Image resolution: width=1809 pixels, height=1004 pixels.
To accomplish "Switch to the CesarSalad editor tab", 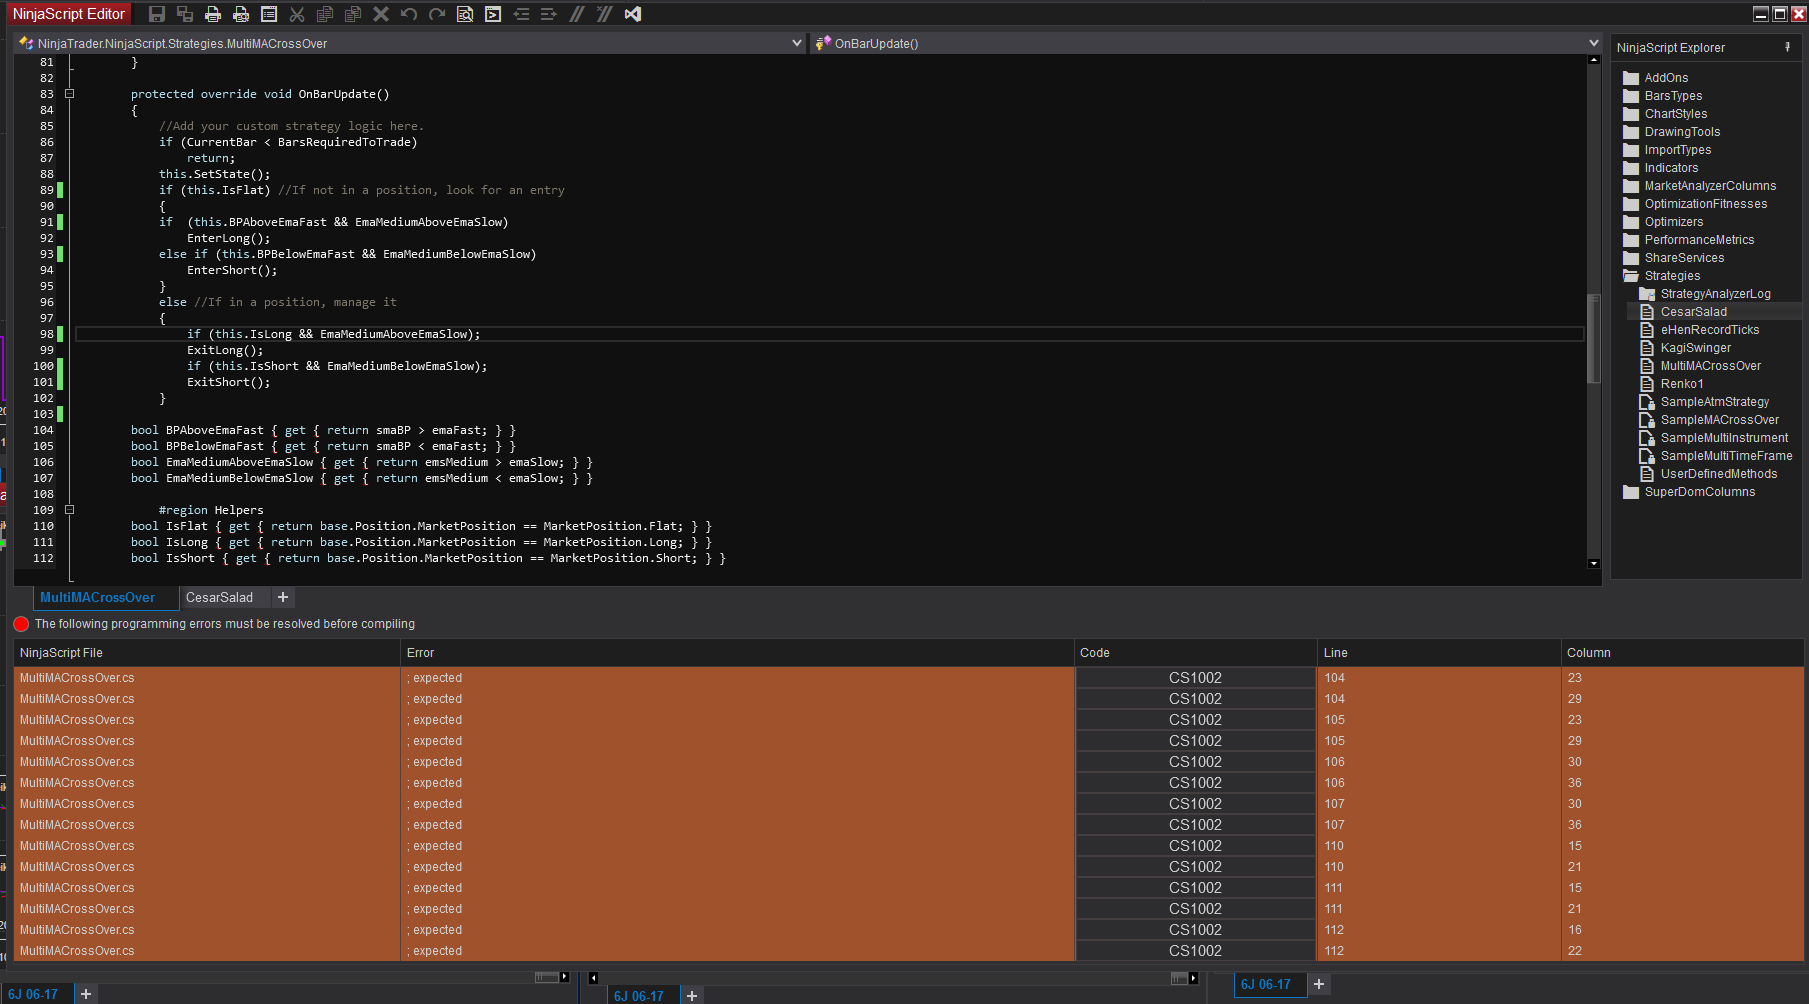I will pyautogui.click(x=220, y=597).
